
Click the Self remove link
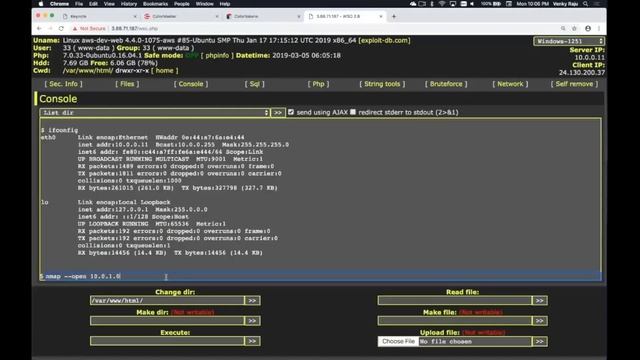coord(574,84)
